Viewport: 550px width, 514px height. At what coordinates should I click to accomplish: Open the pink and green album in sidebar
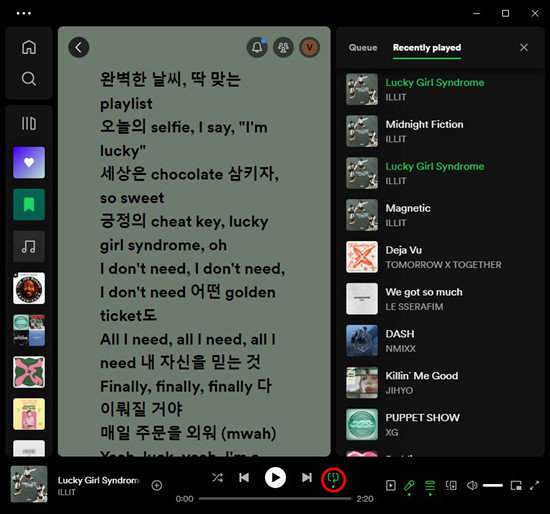click(29, 372)
